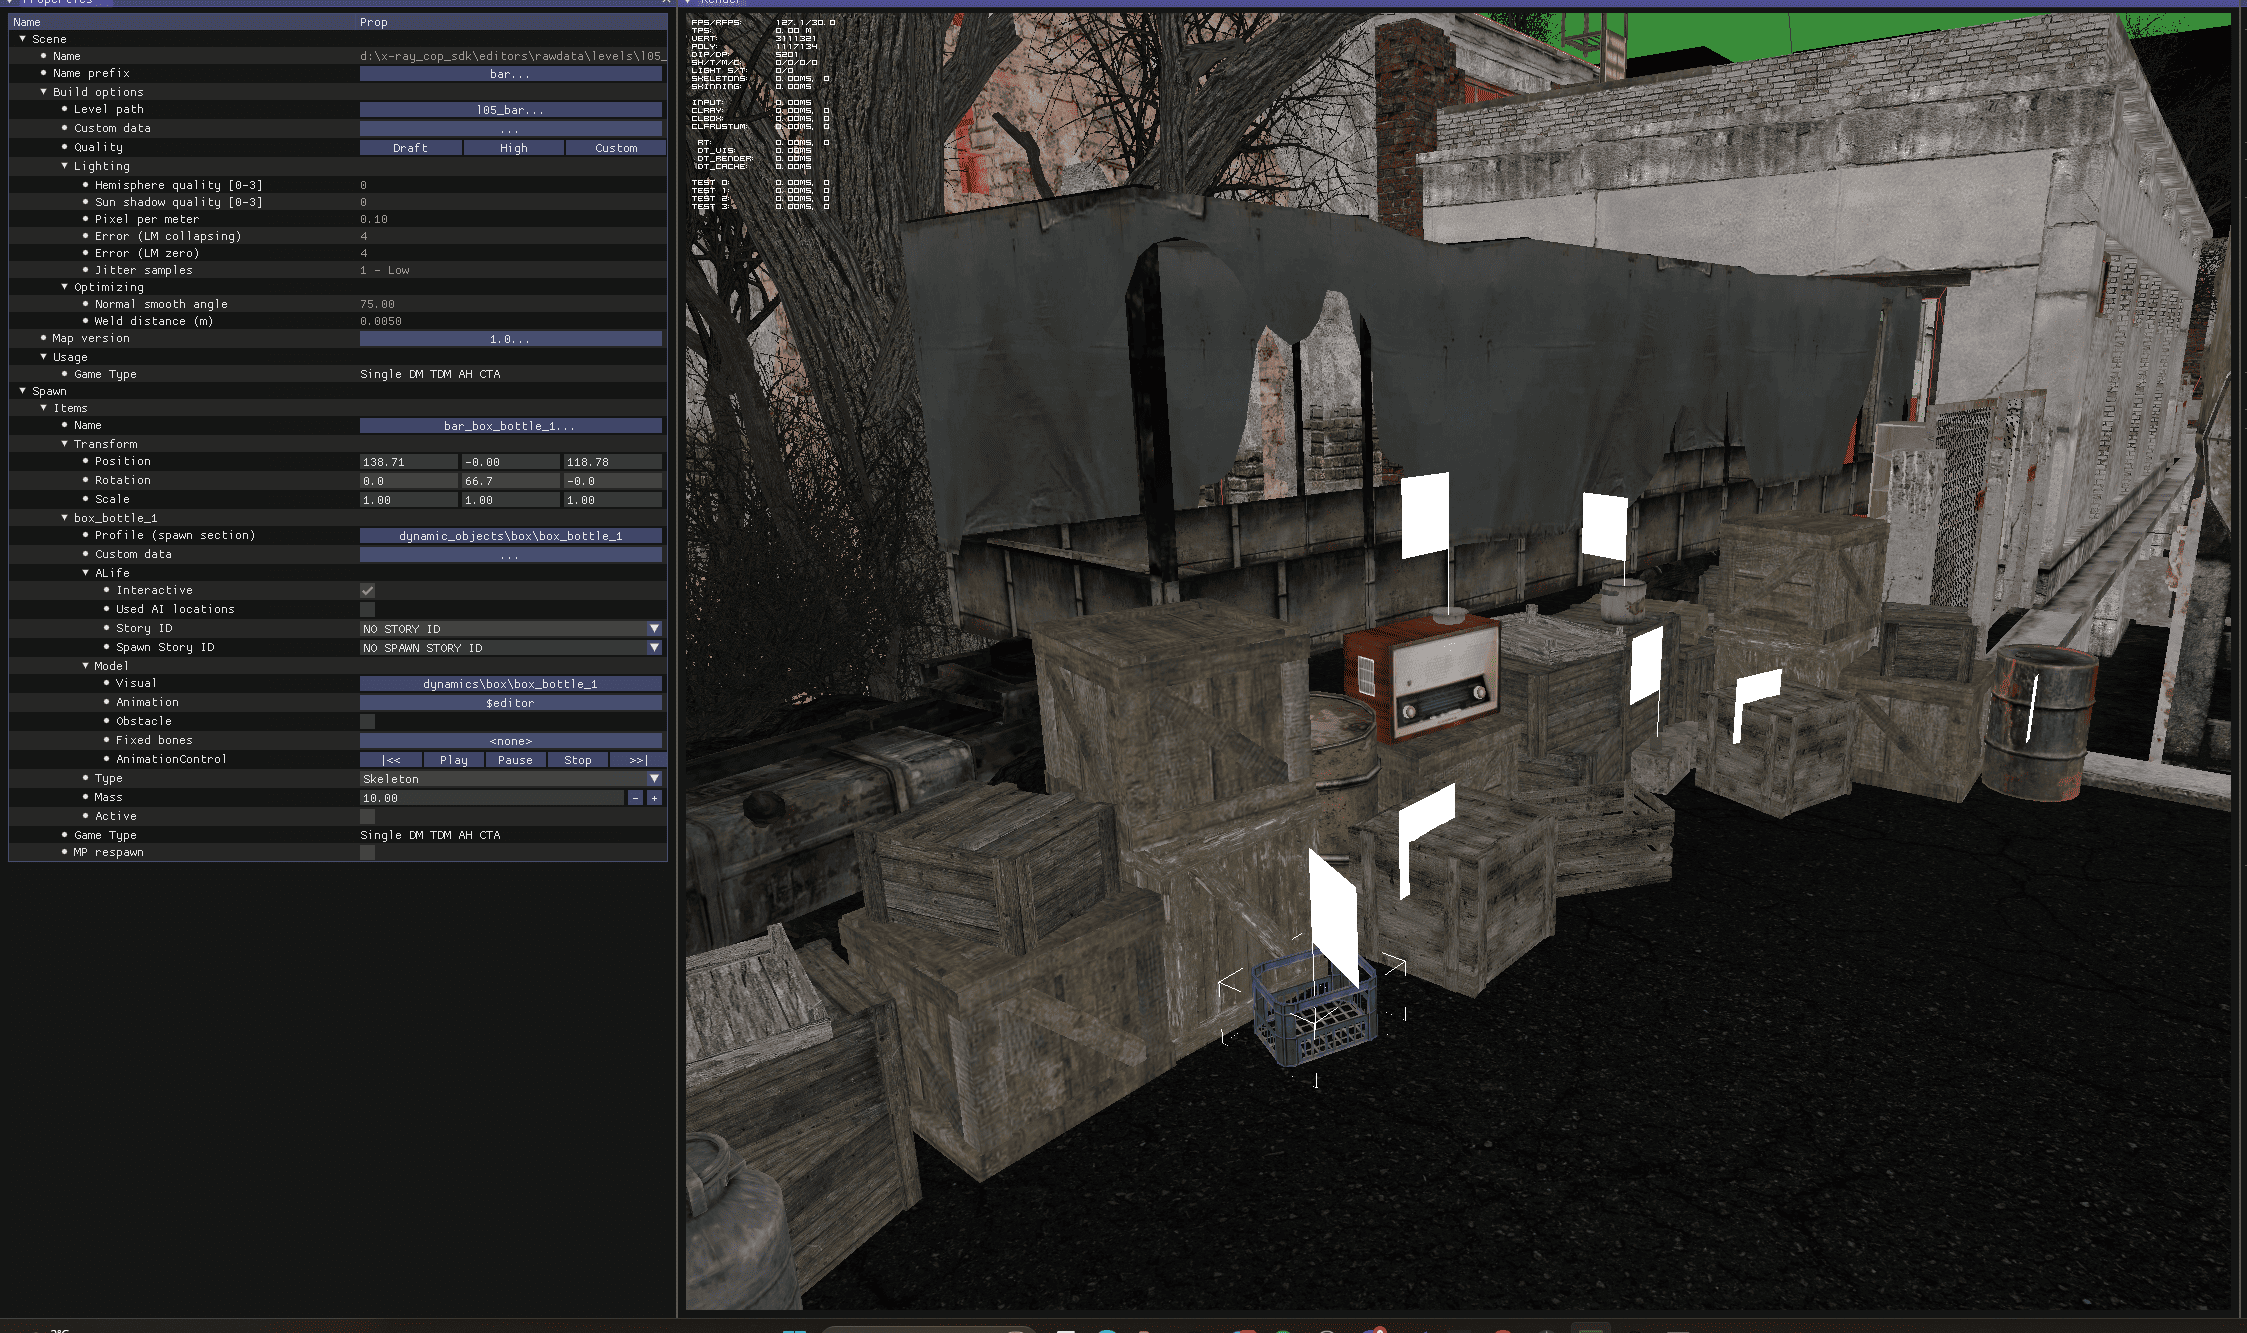
Task: Set Quality to High
Action: pyautogui.click(x=513, y=148)
